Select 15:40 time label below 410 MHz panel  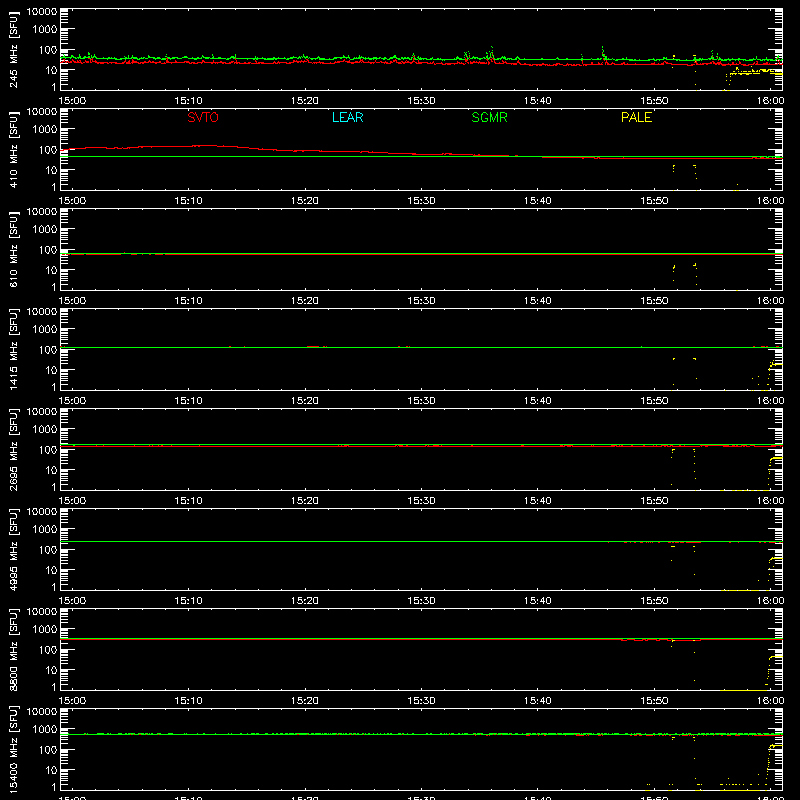click(538, 201)
